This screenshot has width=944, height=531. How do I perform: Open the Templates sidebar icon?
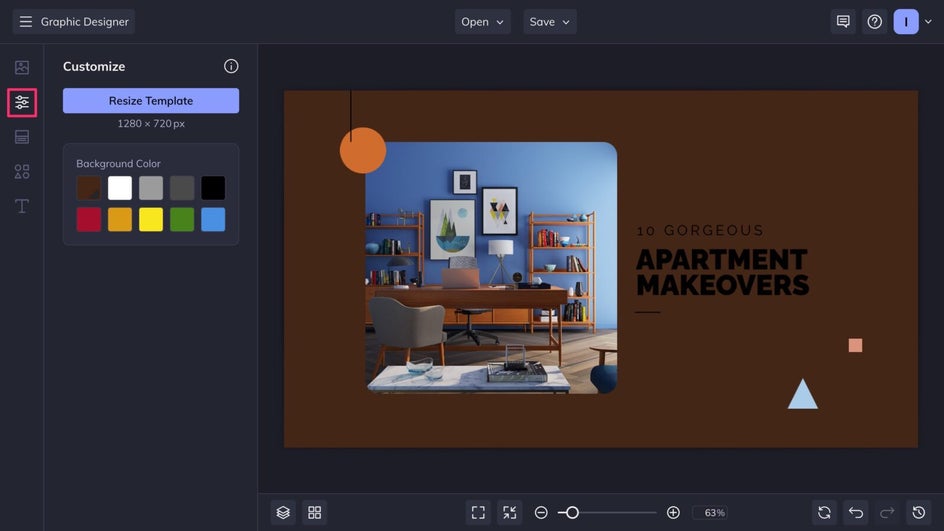coord(22,137)
